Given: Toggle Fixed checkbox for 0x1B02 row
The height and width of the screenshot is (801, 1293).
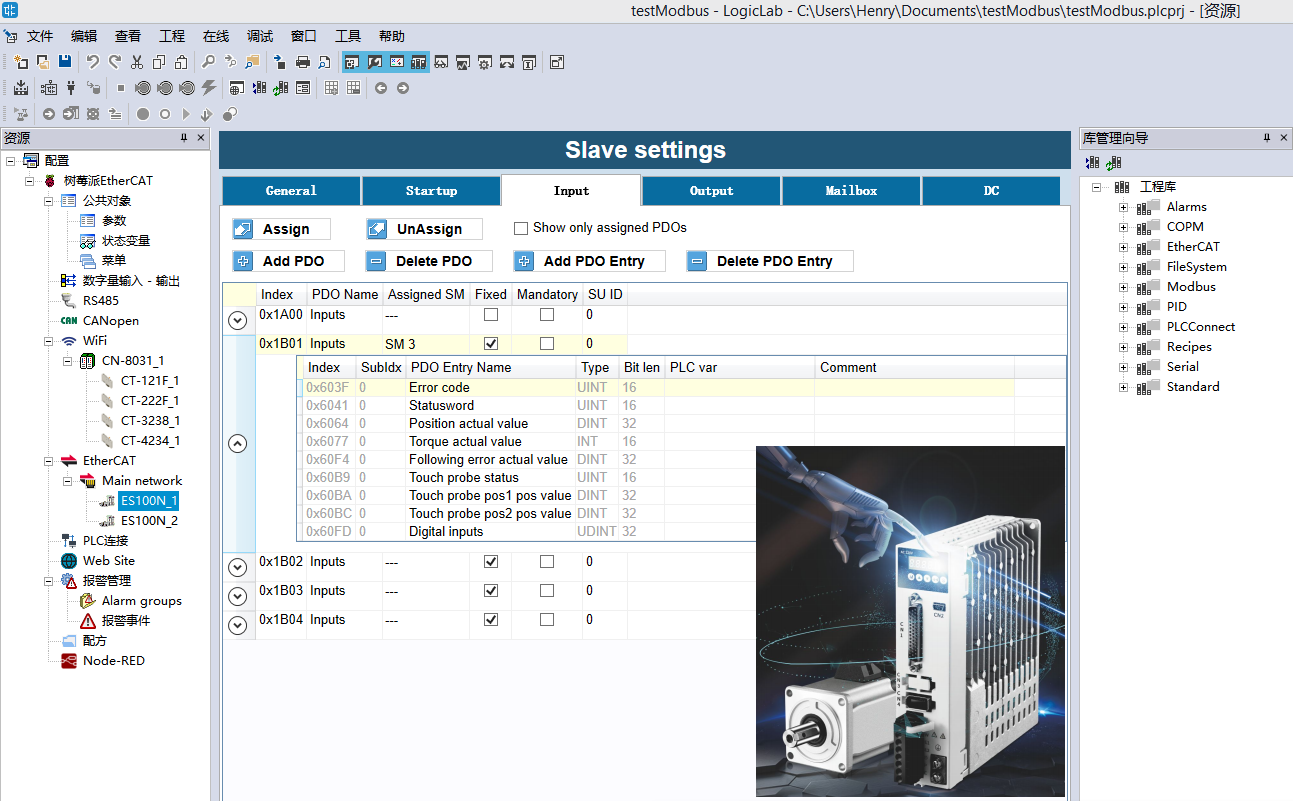Looking at the screenshot, I should pos(491,562).
